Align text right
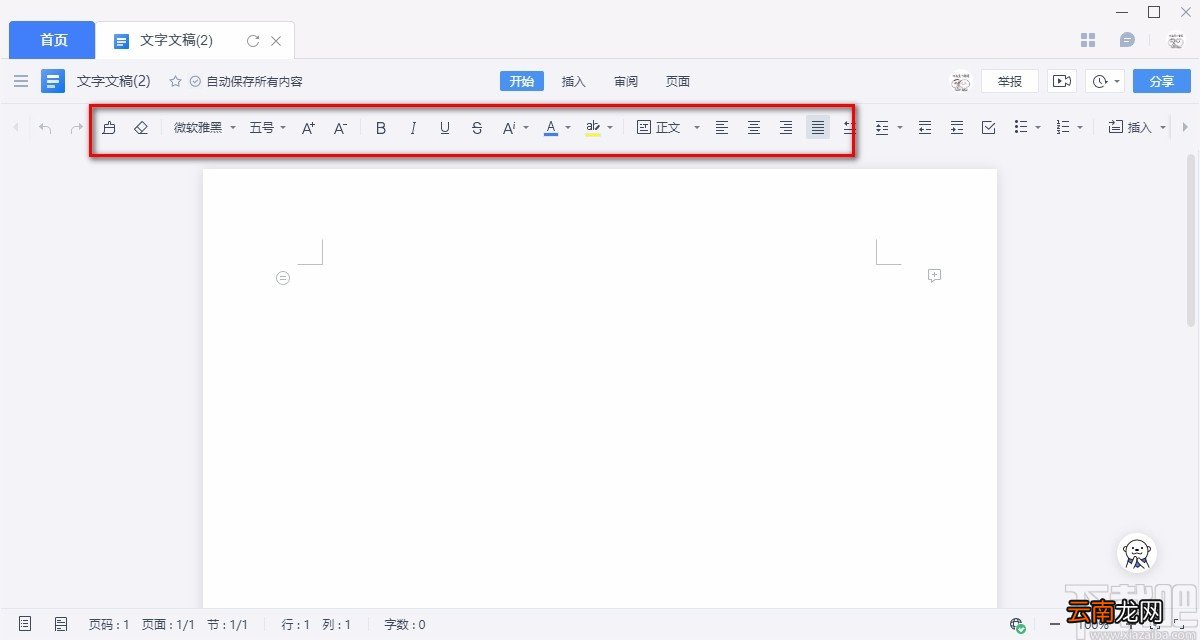The image size is (1200, 640). pyautogui.click(x=786, y=128)
